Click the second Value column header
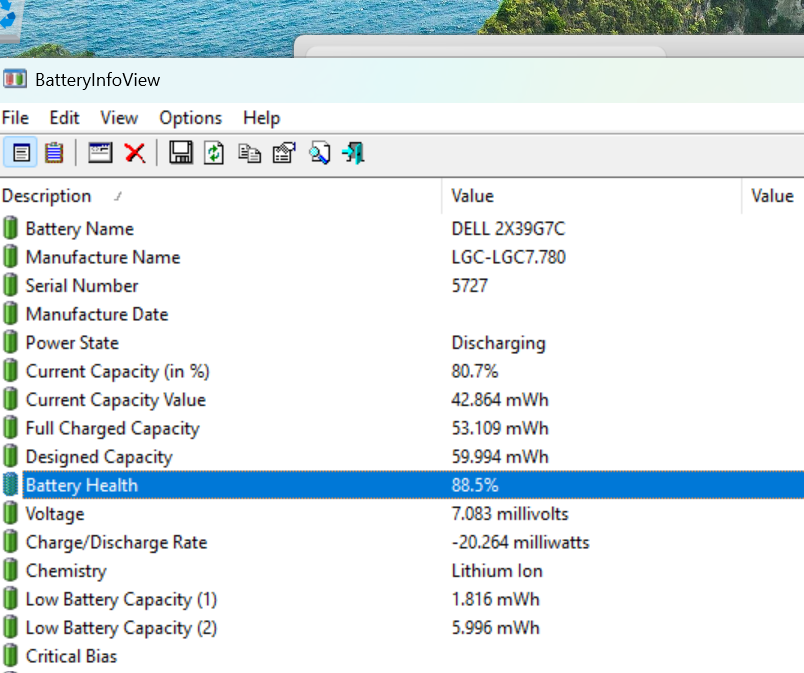The width and height of the screenshot is (804, 673). pyautogui.click(x=773, y=196)
